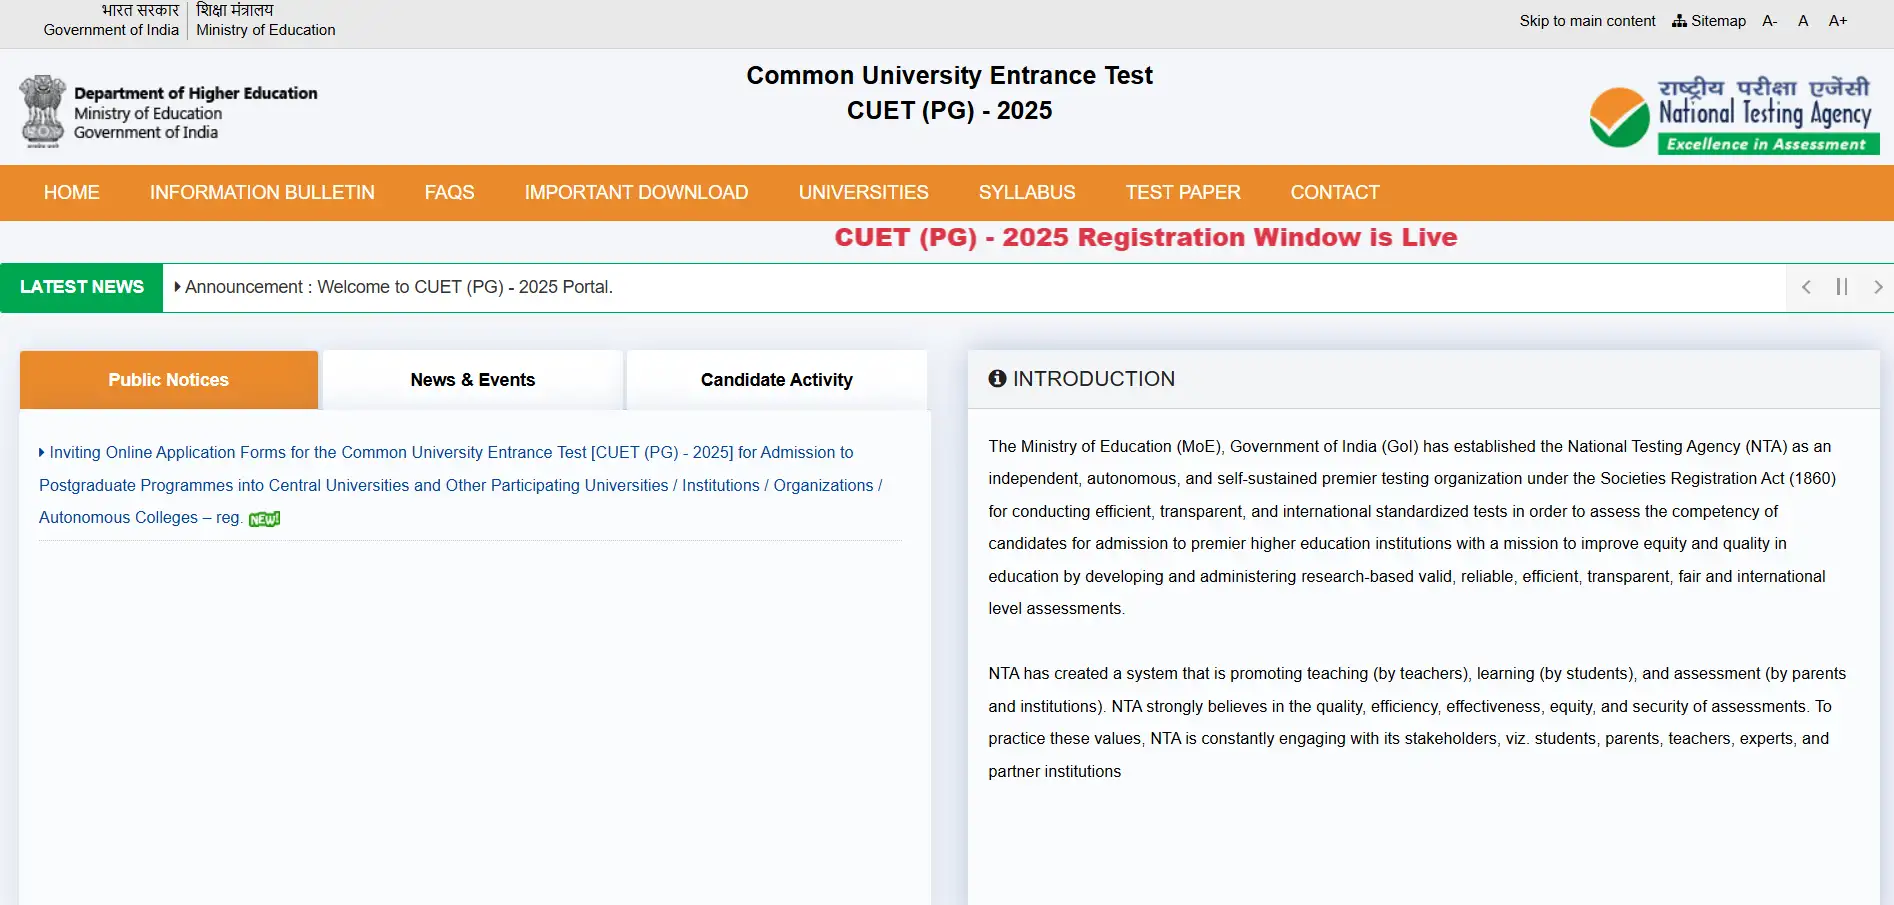Image resolution: width=1894 pixels, height=905 pixels.
Task: Click the green NEW badge icon
Action: 264,519
